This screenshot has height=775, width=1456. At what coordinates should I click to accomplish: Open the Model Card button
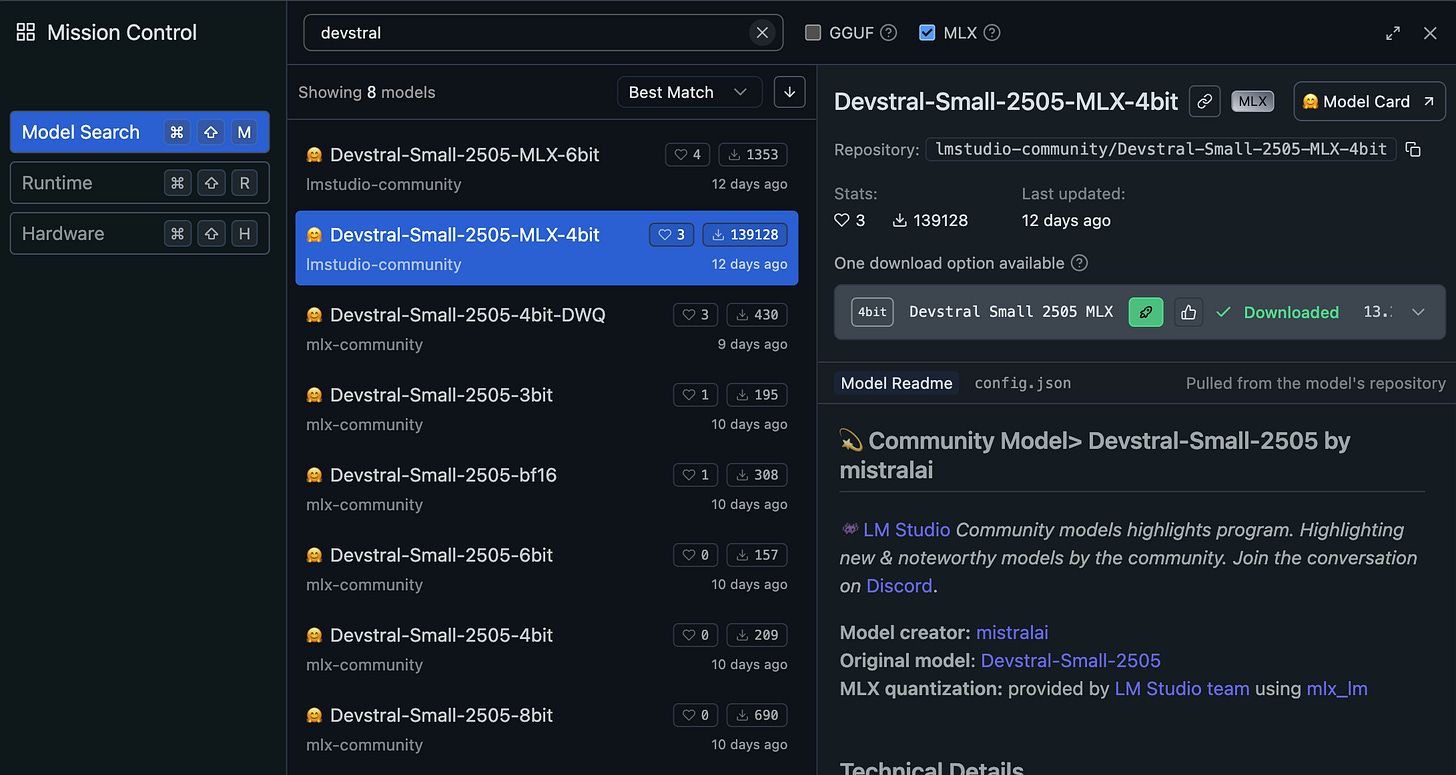[x=1370, y=101]
